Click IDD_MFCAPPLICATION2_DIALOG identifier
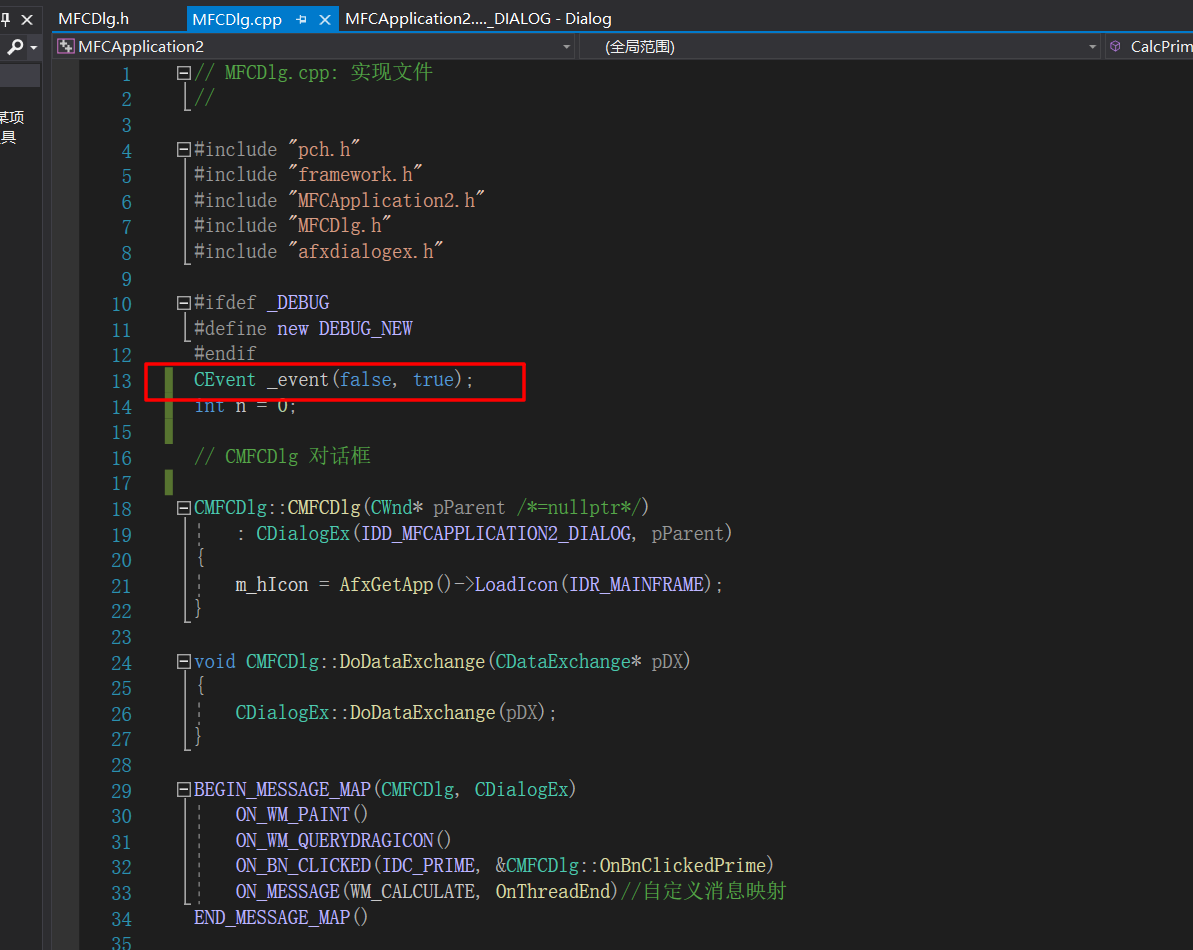1193x950 pixels. tap(496, 533)
